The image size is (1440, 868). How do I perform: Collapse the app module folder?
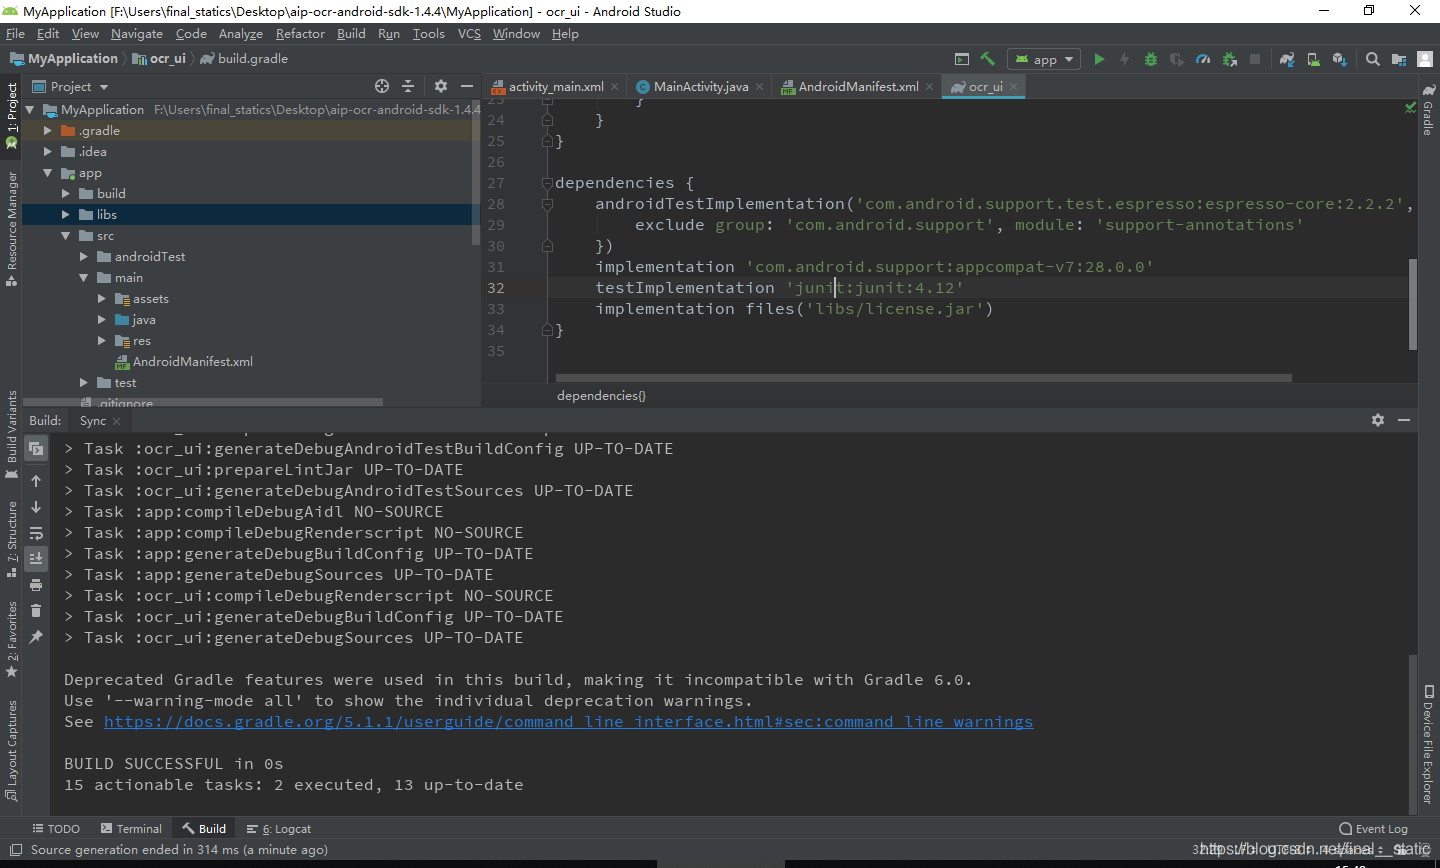[47, 172]
